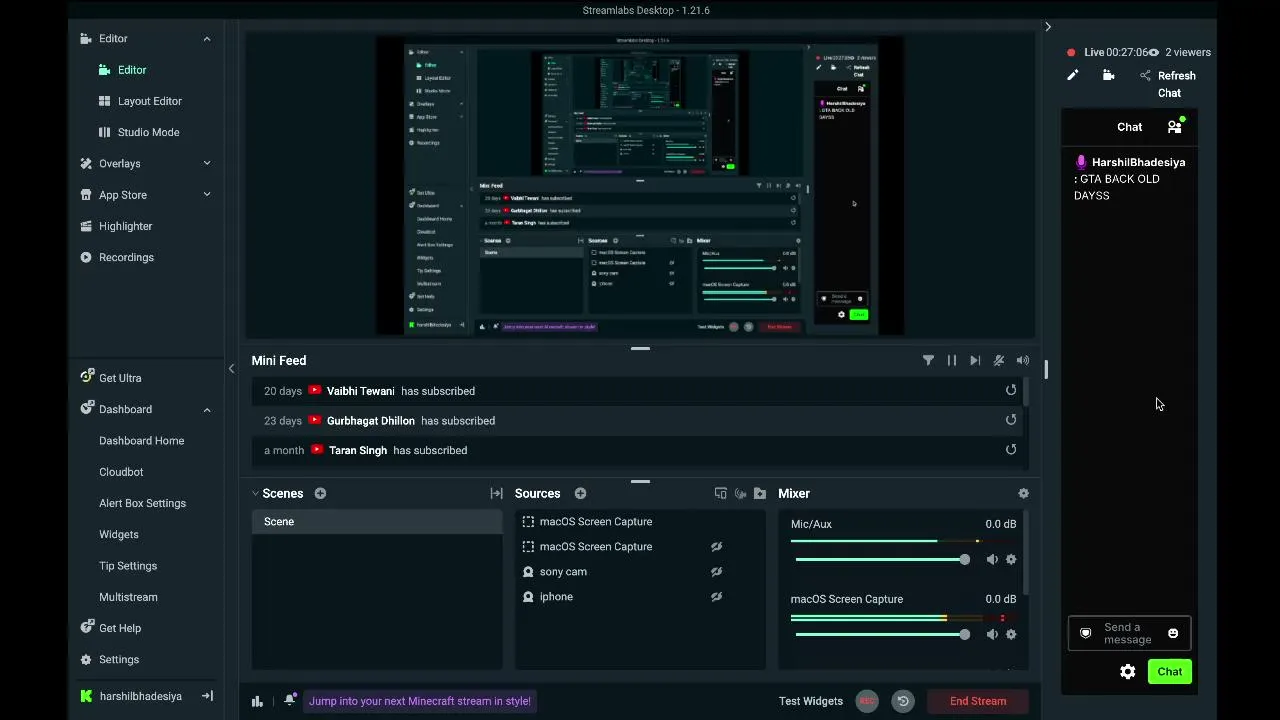Adjust macOS Screen Capture volume slider
The height and width of the screenshot is (720, 1280).
(x=882, y=634)
